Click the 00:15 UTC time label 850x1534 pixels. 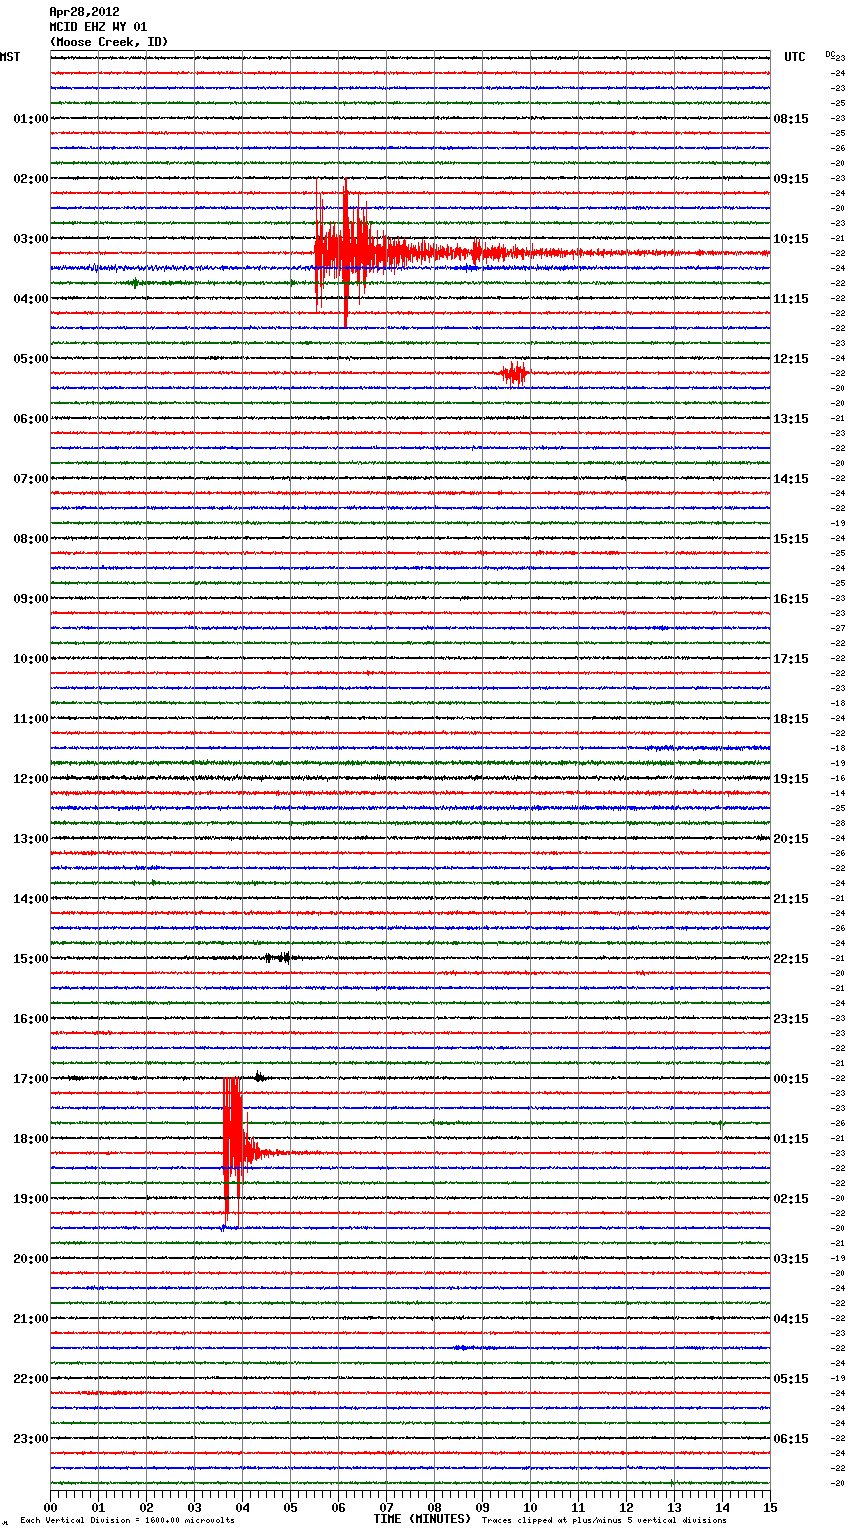point(791,1079)
